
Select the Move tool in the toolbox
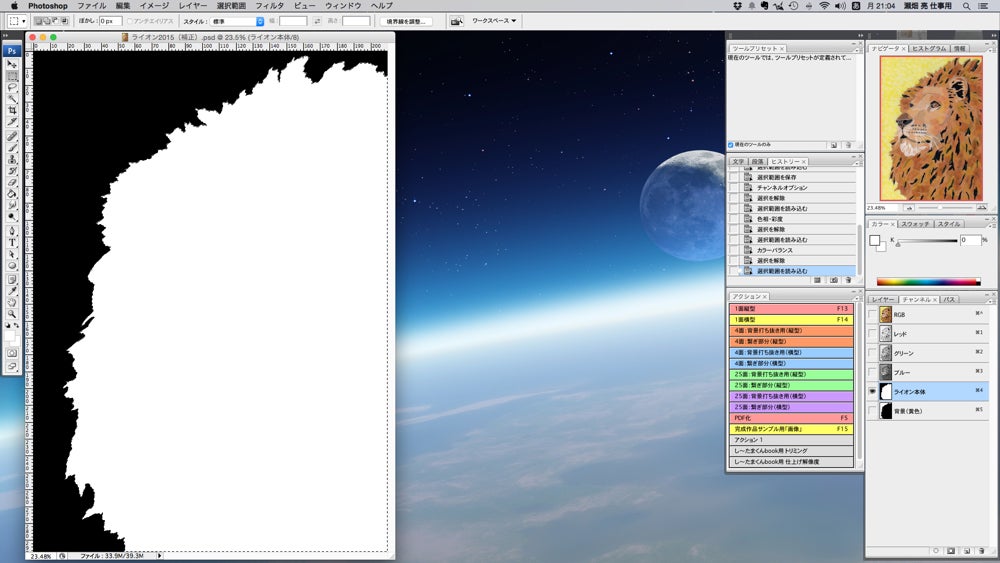[x=12, y=64]
